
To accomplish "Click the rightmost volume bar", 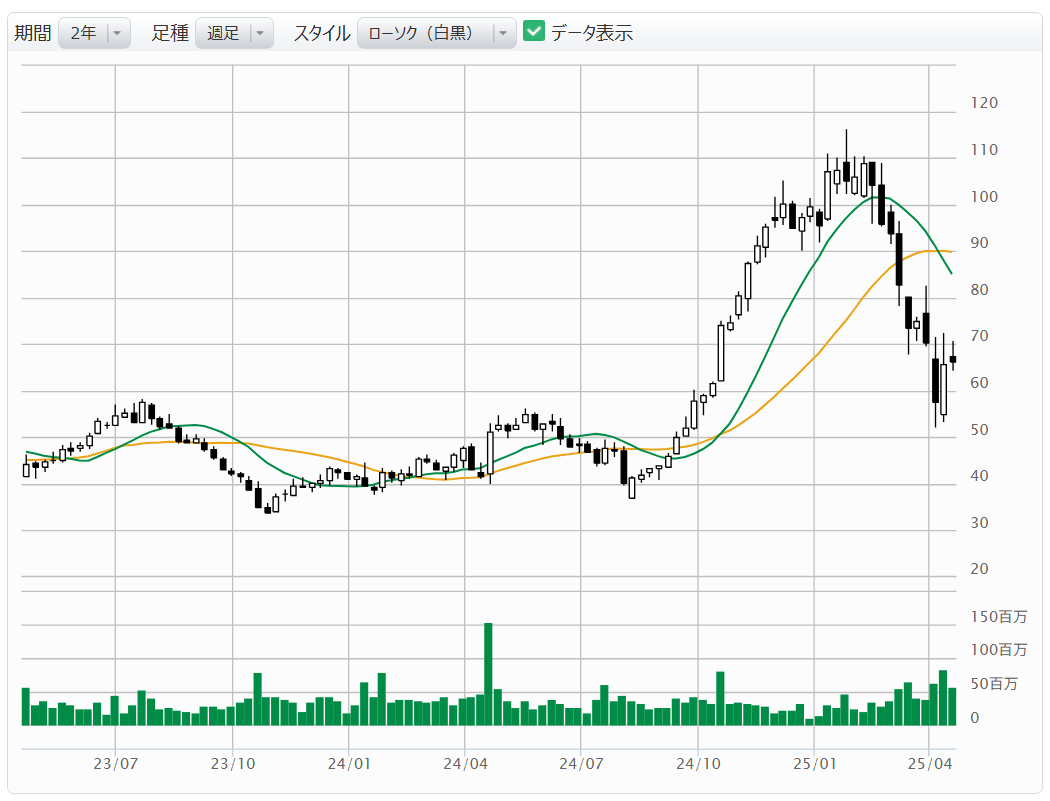I will click(953, 706).
